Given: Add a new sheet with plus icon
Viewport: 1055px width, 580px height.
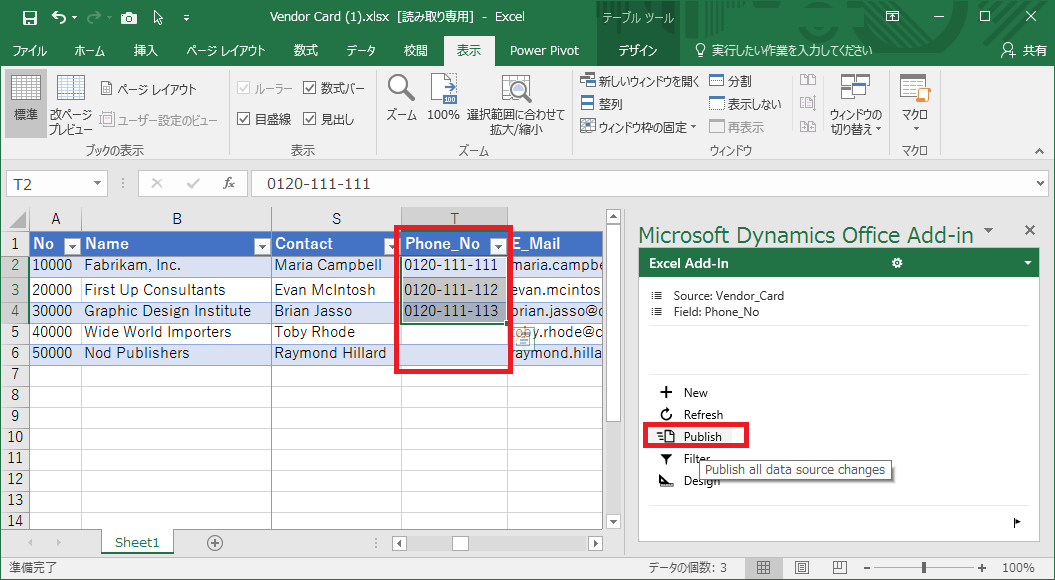Looking at the screenshot, I should tap(215, 543).
